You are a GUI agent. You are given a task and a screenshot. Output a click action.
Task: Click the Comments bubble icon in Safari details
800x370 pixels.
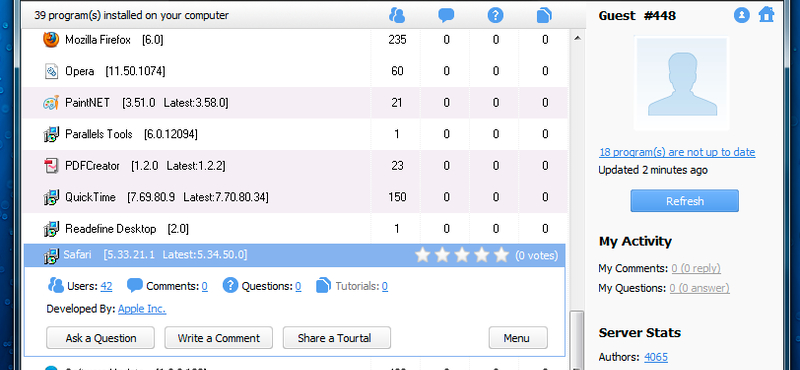pos(135,285)
